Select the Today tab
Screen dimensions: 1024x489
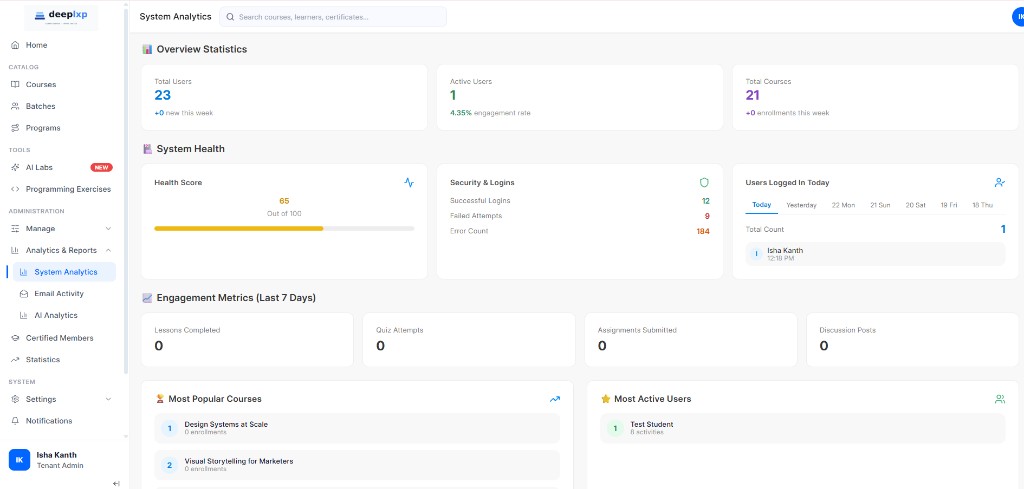tap(761, 205)
